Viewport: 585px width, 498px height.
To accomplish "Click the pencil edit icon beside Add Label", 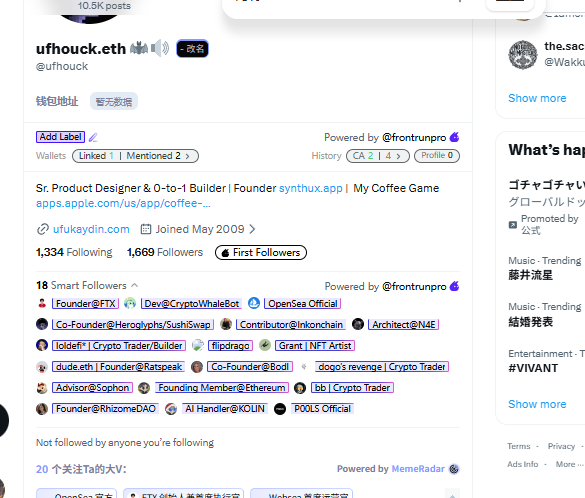I will tap(93, 138).
